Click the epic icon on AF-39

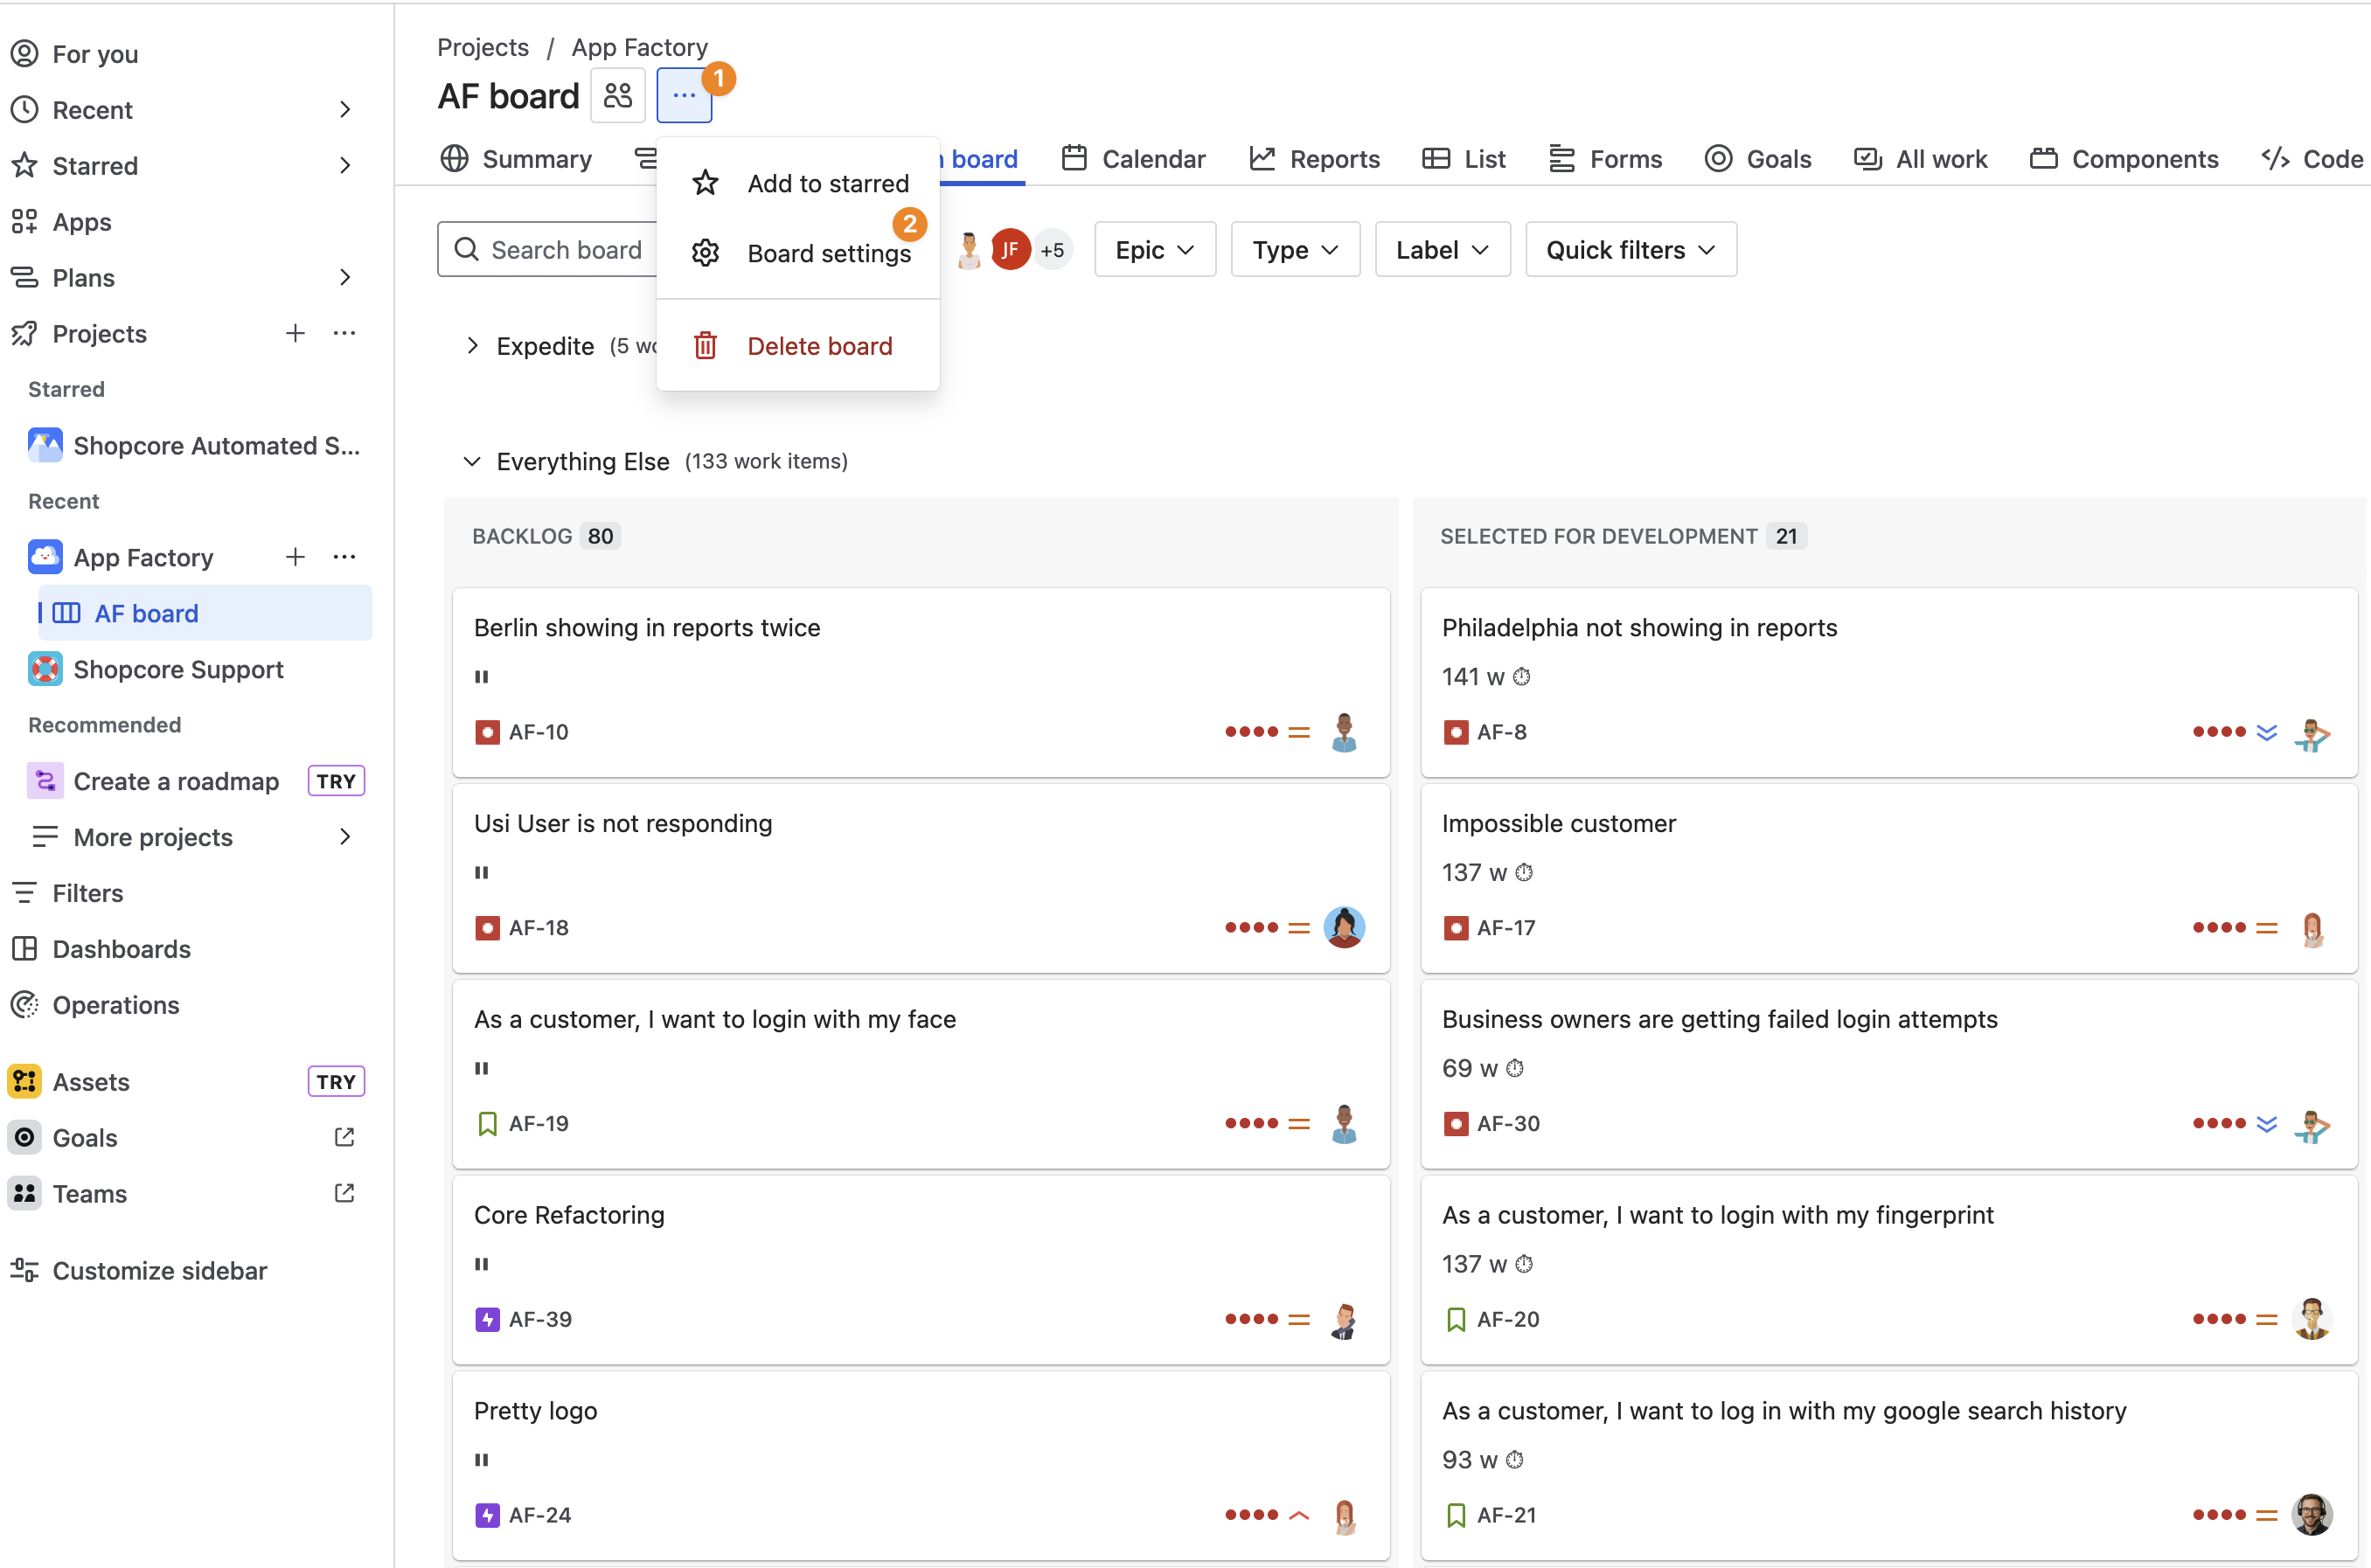pos(487,1320)
